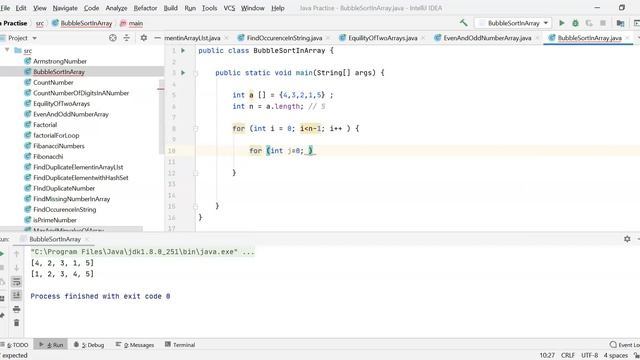Click the 10:27 cursor position indicator

pos(547,356)
